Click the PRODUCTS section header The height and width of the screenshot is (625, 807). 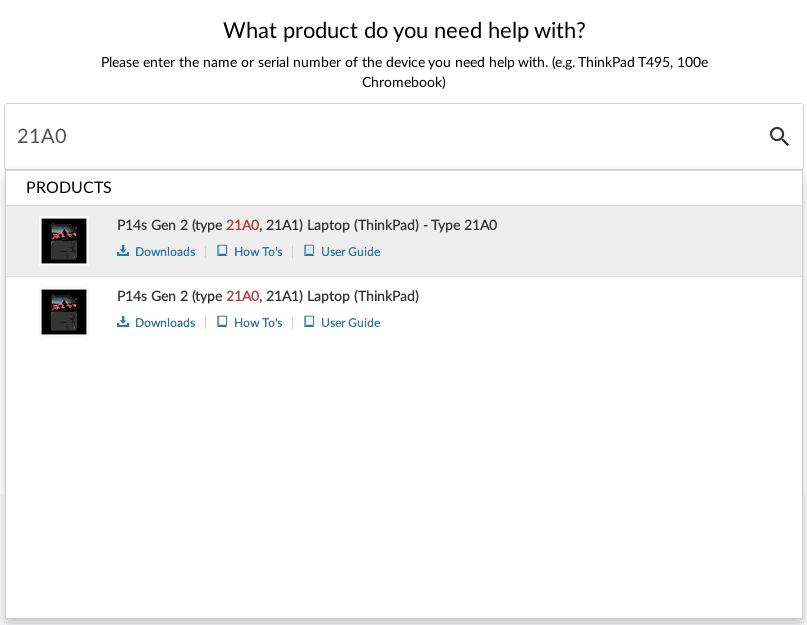68,187
